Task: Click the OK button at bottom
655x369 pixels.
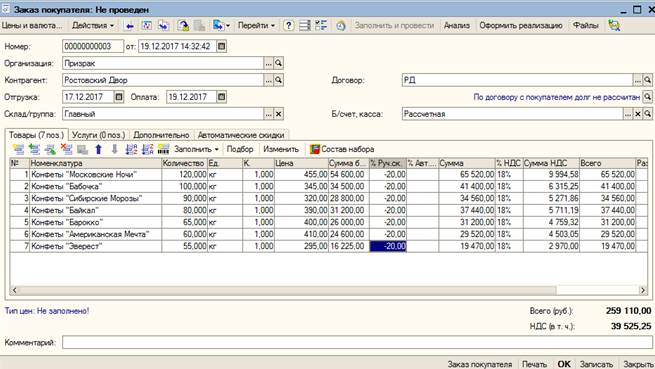Action: pyautogui.click(x=564, y=364)
